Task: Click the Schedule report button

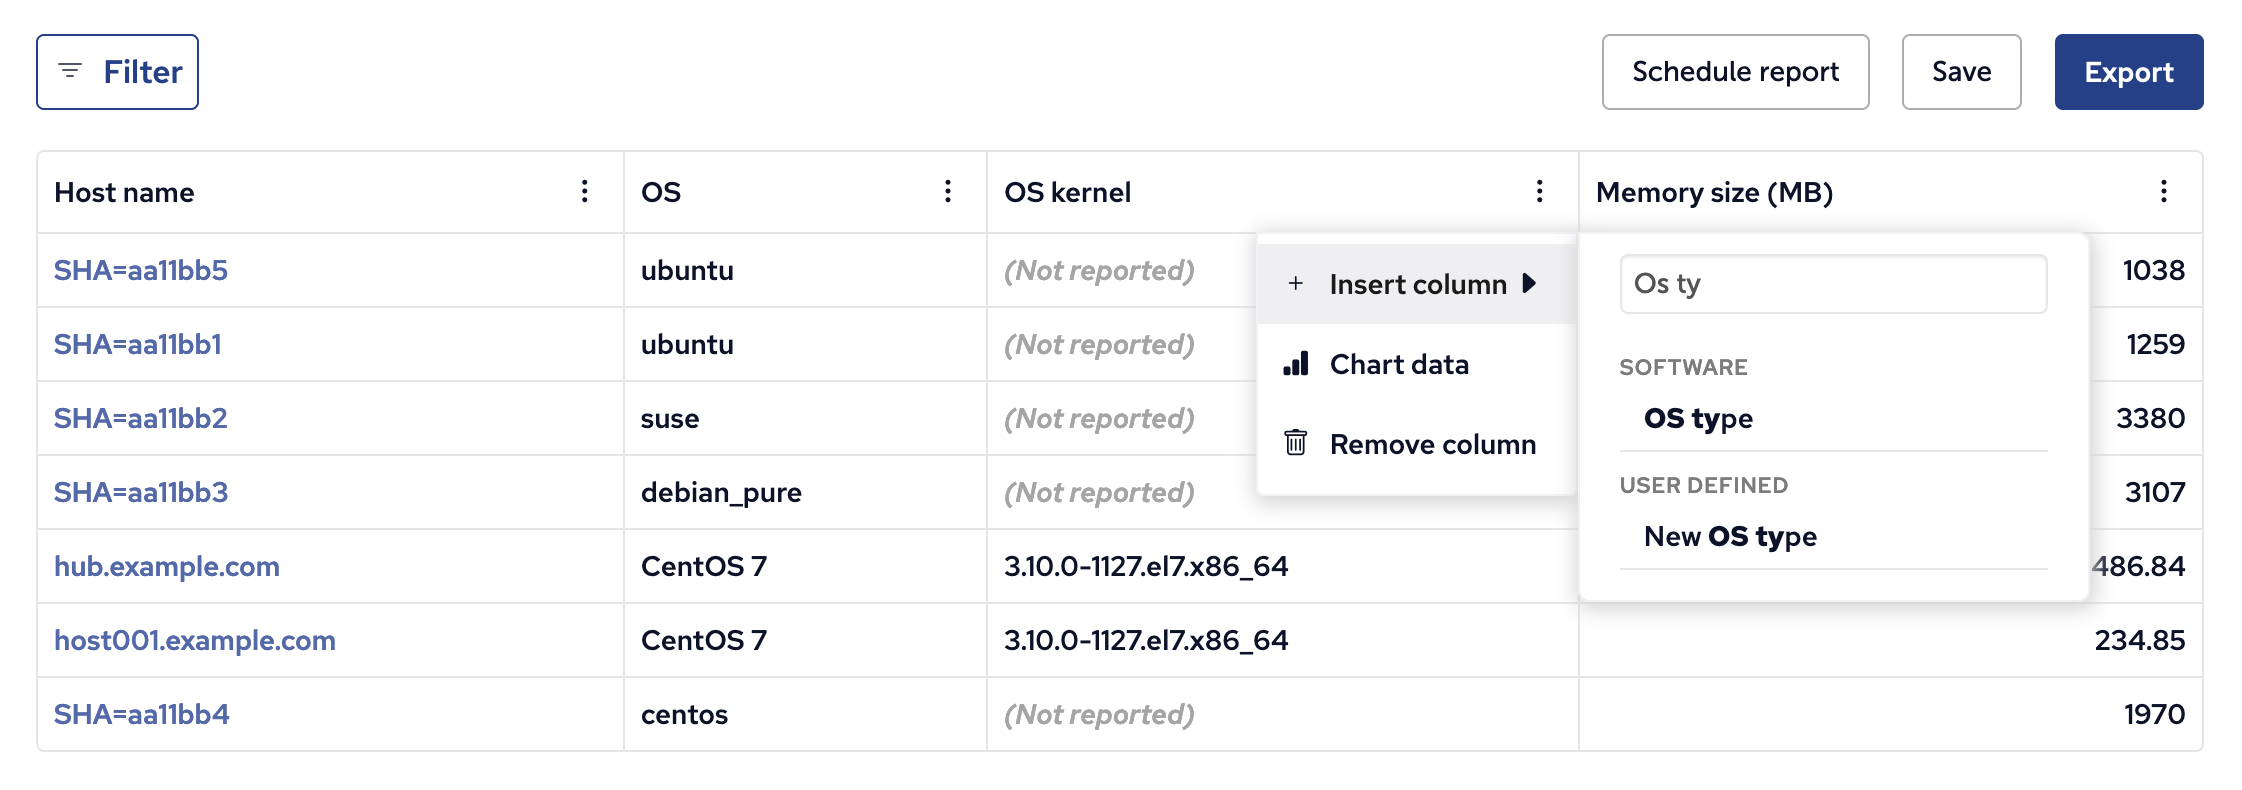Action: [x=1735, y=72]
